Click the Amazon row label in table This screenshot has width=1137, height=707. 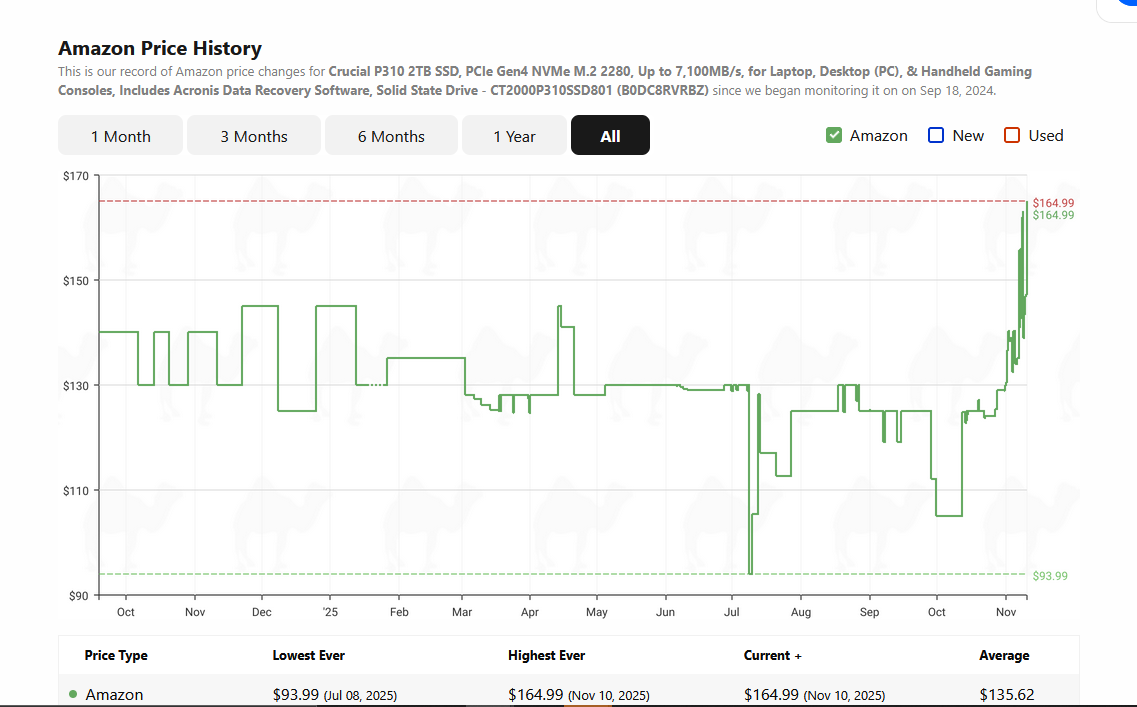(x=114, y=695)
